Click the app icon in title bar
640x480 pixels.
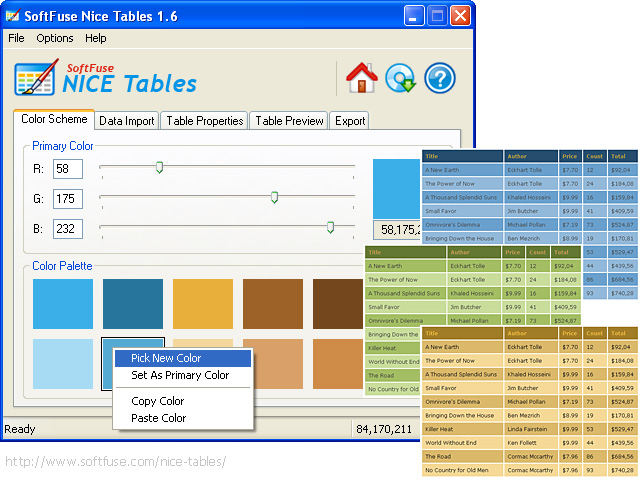tap(13, 16)
